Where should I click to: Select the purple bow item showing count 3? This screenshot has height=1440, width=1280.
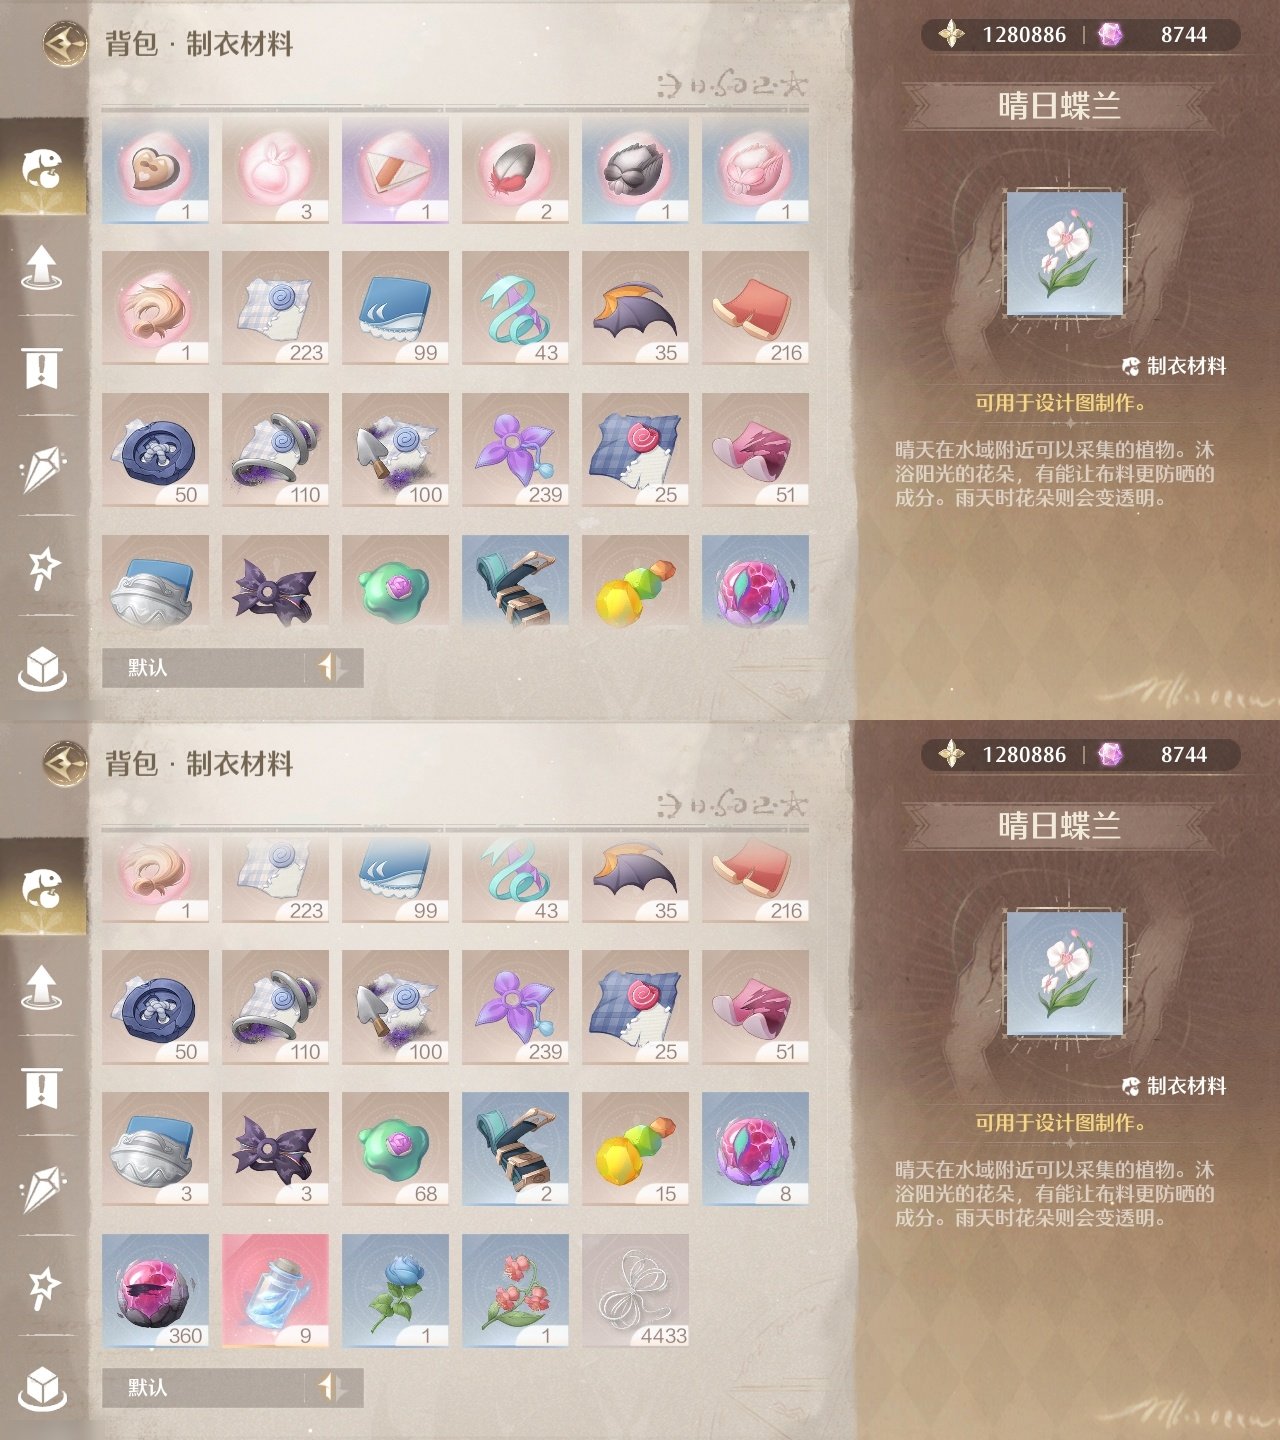[x=275, y=1148]
